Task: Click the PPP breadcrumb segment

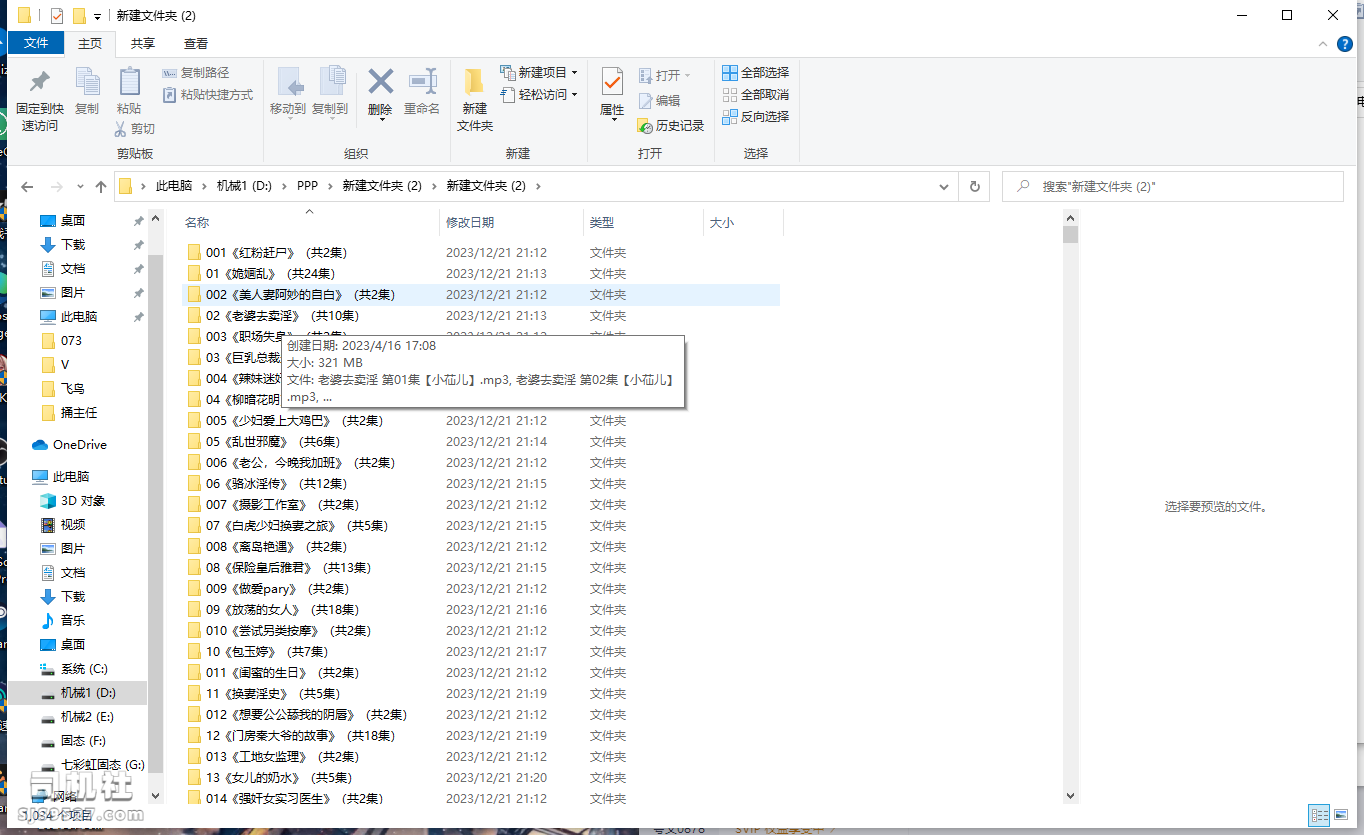Action: pos(307,186)
